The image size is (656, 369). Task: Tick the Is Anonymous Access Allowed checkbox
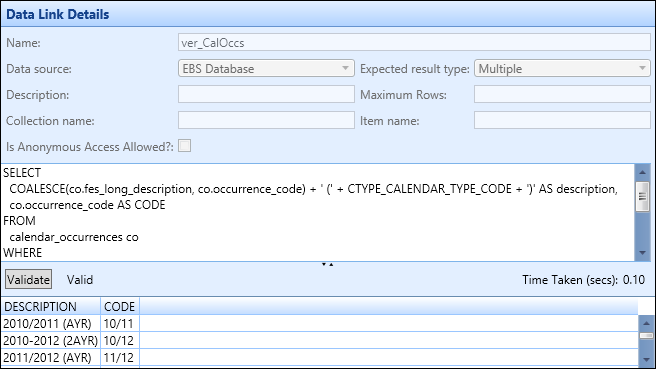tap(184, 146)
